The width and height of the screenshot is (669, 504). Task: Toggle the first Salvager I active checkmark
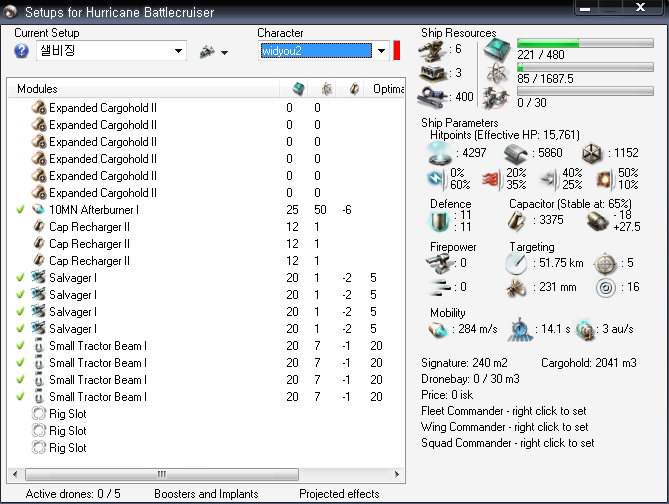pyautogui.click(x=20, y=278)
